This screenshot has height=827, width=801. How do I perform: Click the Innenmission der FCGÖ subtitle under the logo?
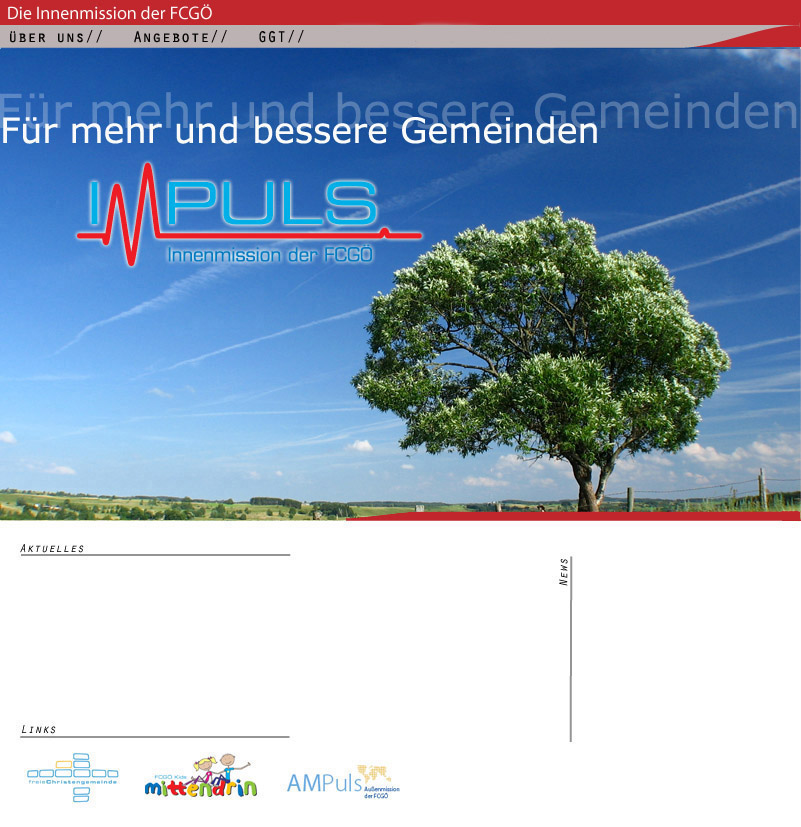click(270, 255)
